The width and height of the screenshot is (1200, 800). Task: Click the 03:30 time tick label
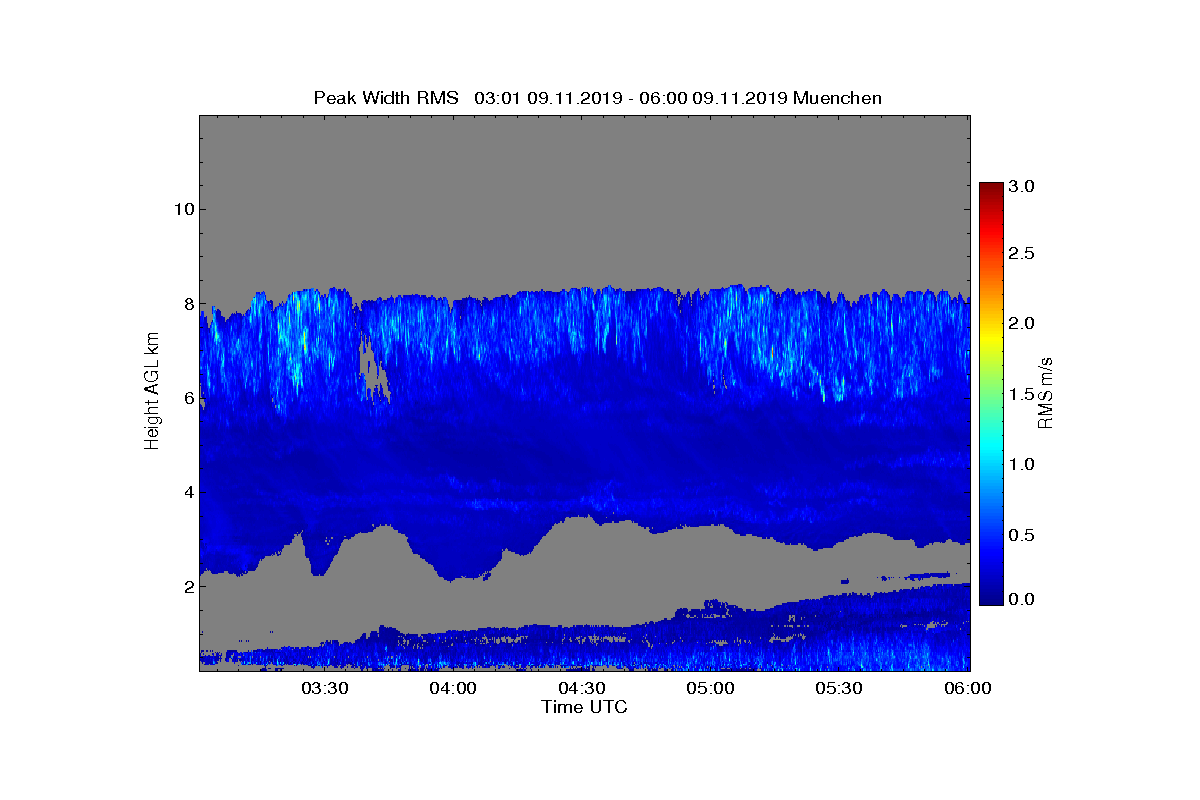point(324,688)
